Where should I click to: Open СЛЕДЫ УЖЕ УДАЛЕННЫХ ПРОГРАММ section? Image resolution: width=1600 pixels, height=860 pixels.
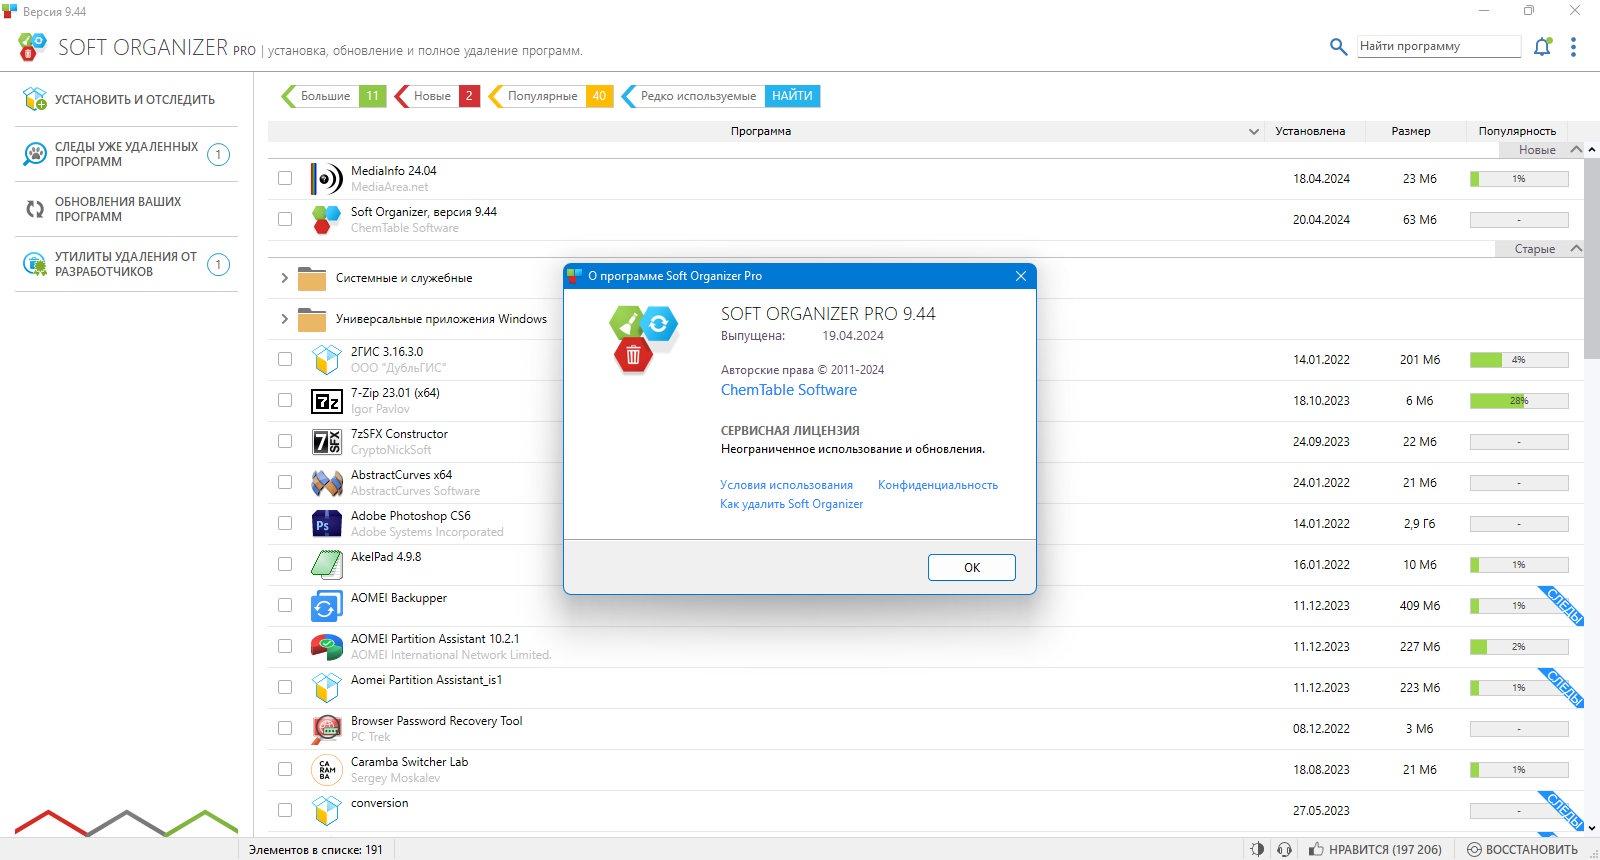point(126,154)
